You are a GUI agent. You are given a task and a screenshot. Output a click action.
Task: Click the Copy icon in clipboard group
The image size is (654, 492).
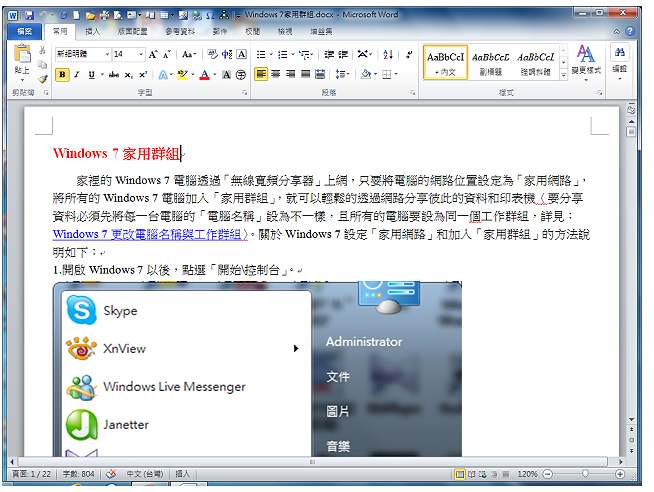coord(42,64)
